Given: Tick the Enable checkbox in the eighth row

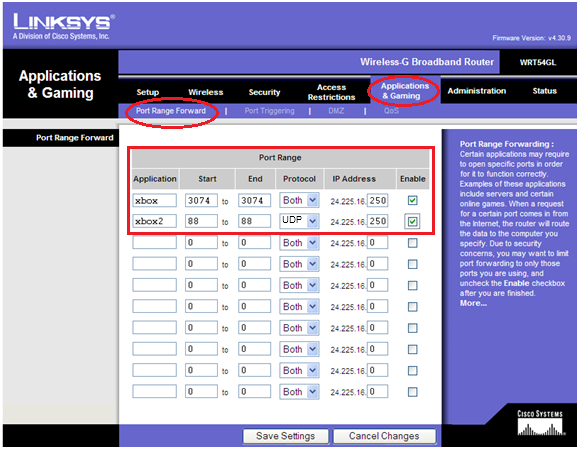Looking at the screenshot, I should click(412, 349).
